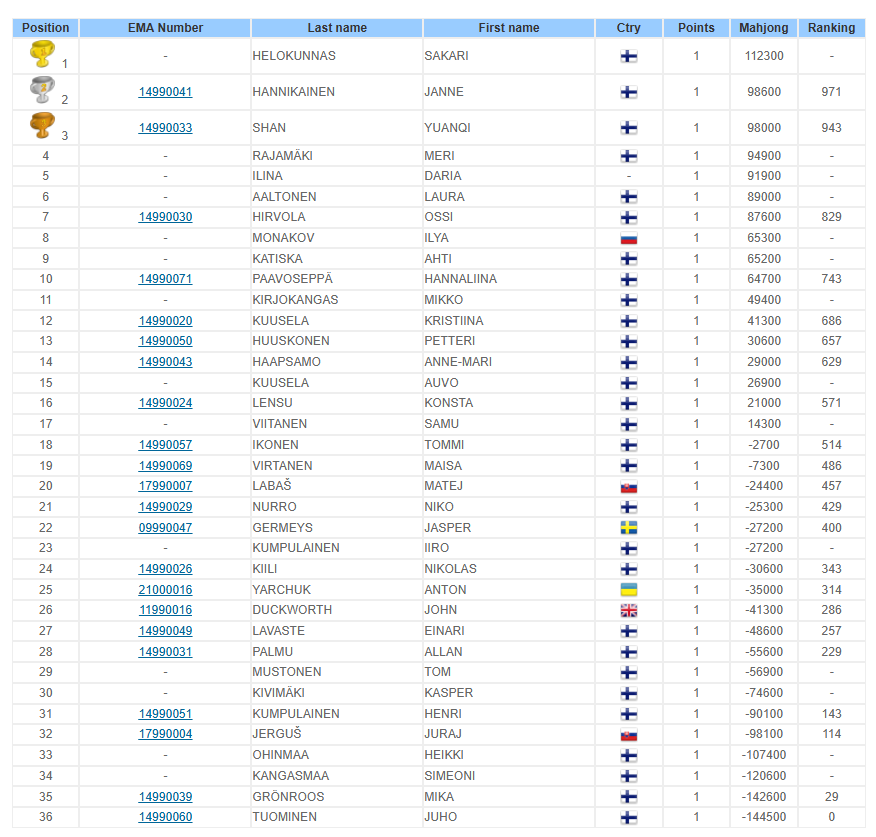
Task: Click the Last name column header
Action: (x=337, y=28)
